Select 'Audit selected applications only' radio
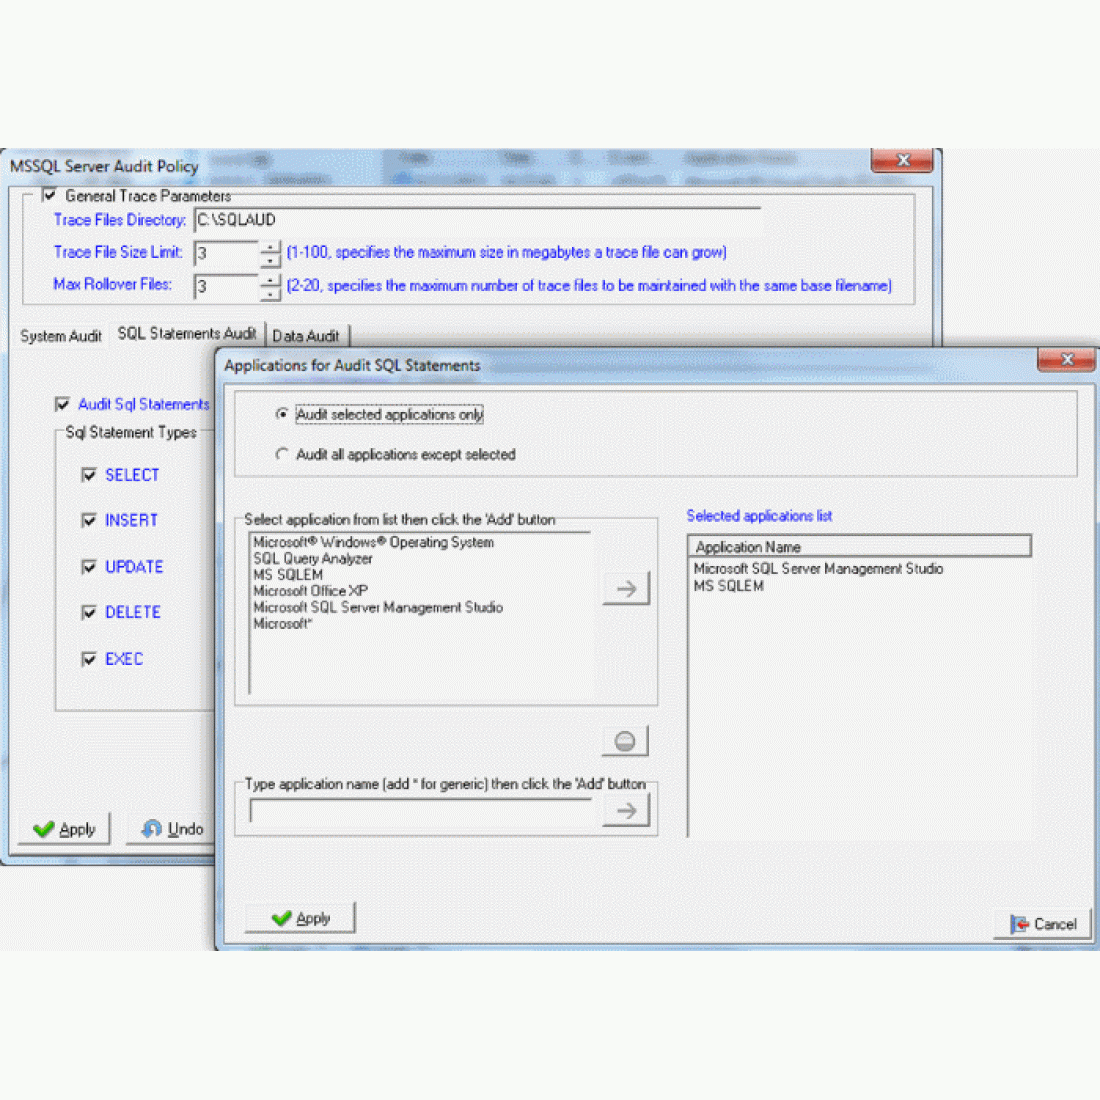Viewport: 1100px width, 1100px height. (x=283, y=414)
